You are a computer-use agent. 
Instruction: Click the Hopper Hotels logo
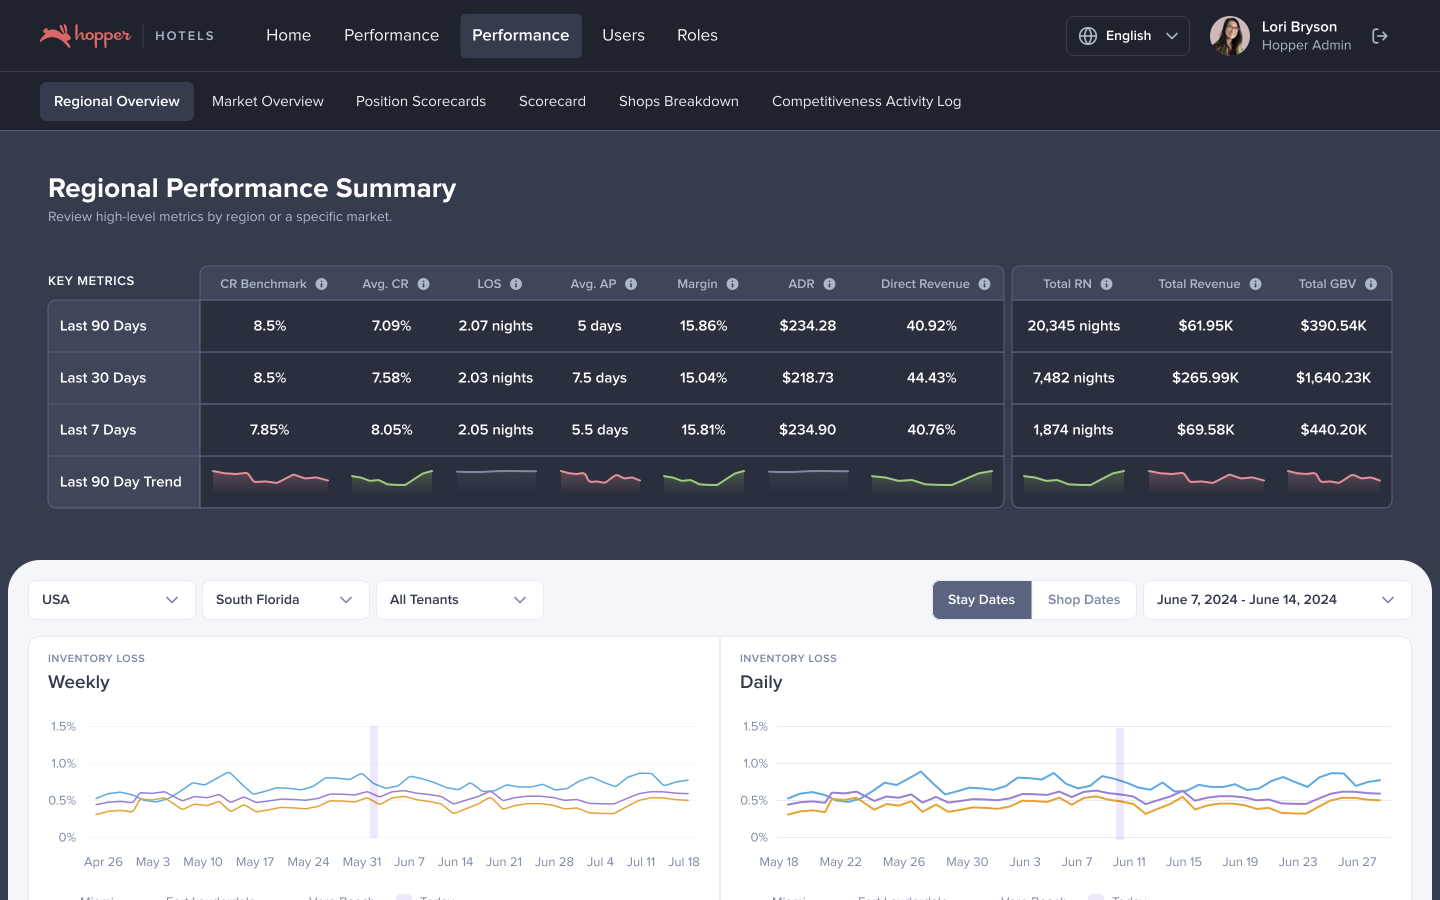click(x=126, y=36)
